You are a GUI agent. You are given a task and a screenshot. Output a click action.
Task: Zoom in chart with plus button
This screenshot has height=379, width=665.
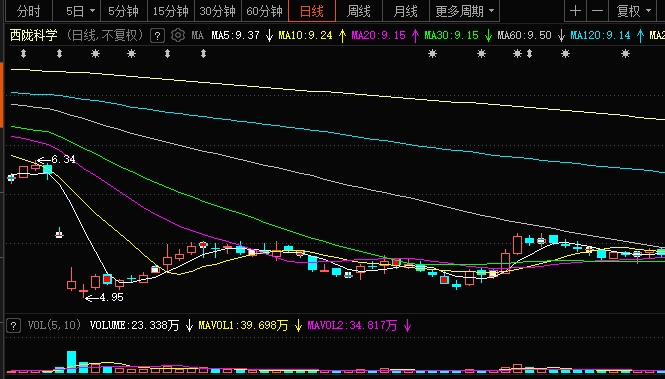(576, 11)
